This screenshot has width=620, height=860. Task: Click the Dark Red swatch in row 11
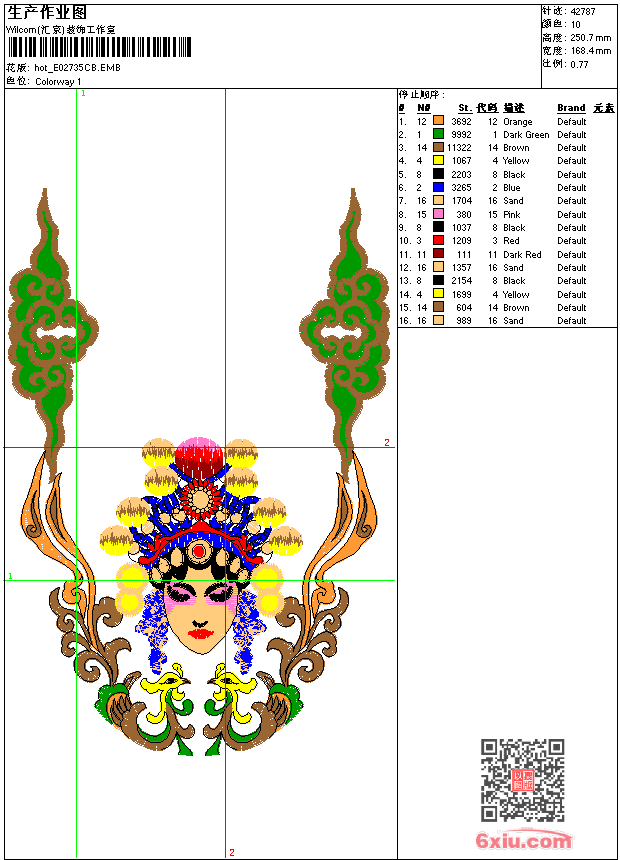click(438, 254)
